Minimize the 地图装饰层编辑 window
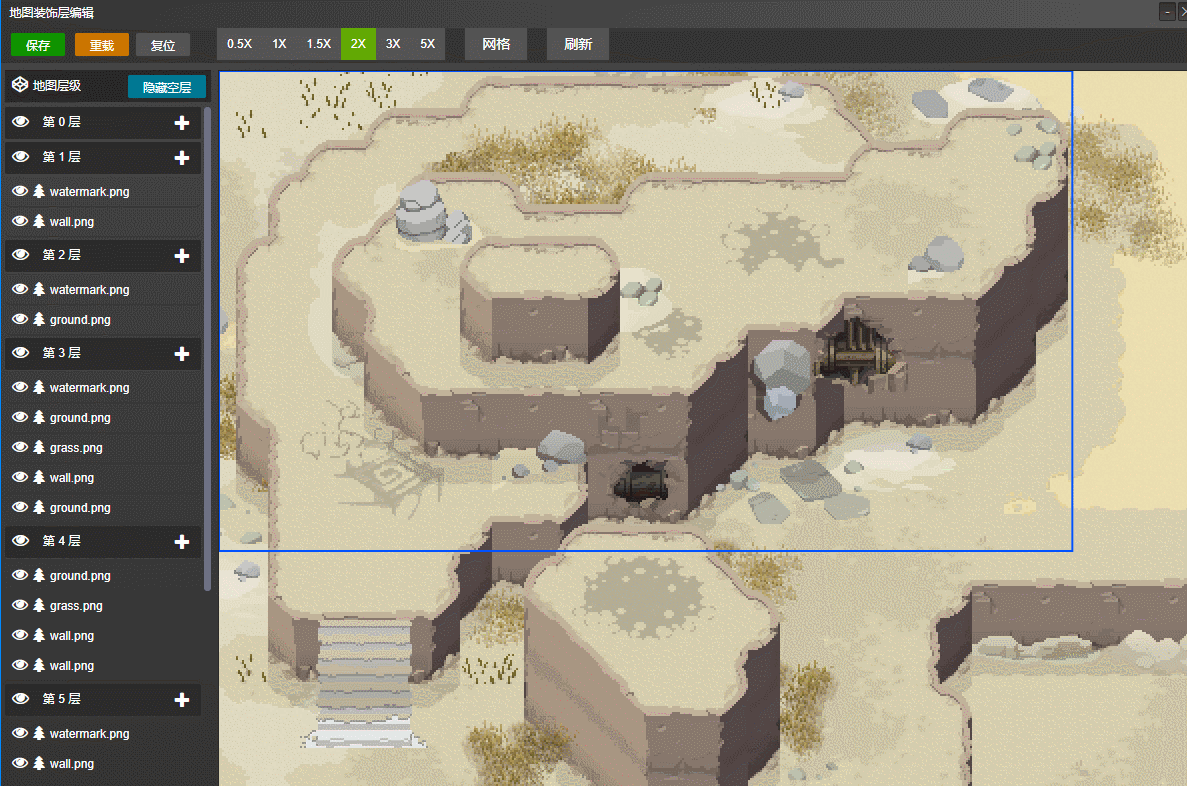Screen dimensions: 1187x786 1166,11
